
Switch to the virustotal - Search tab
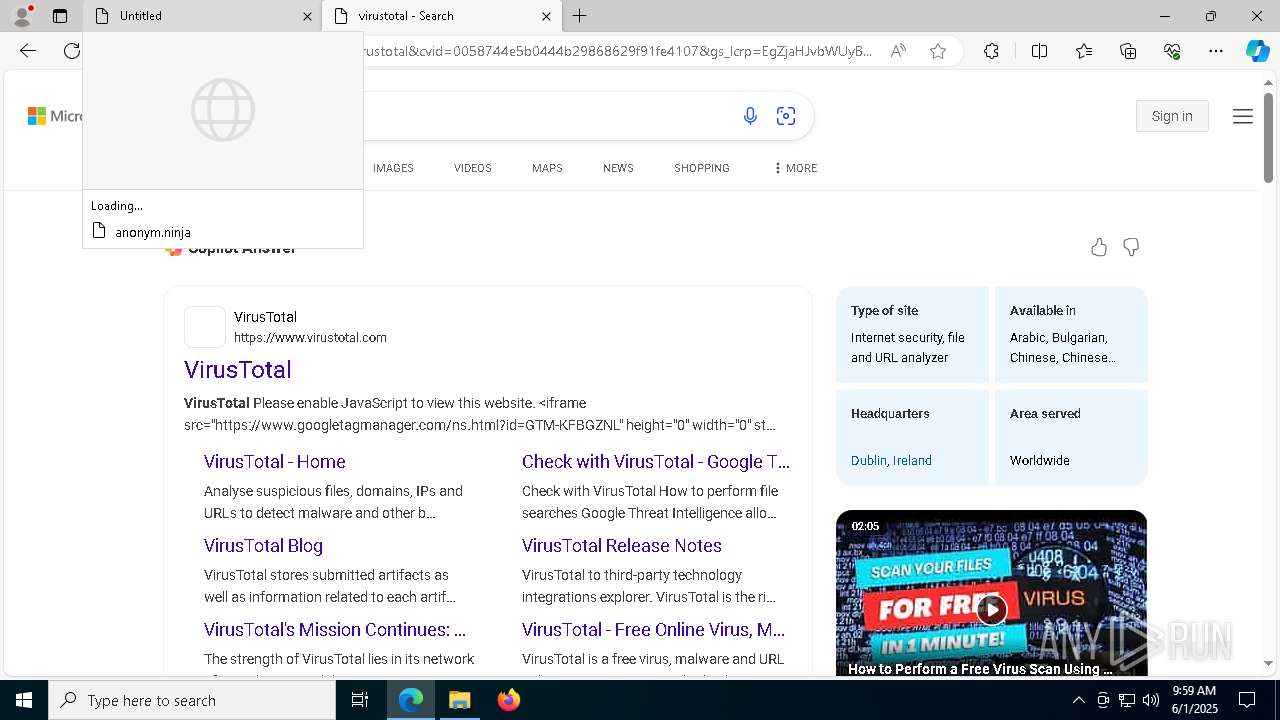coord(442,16)
